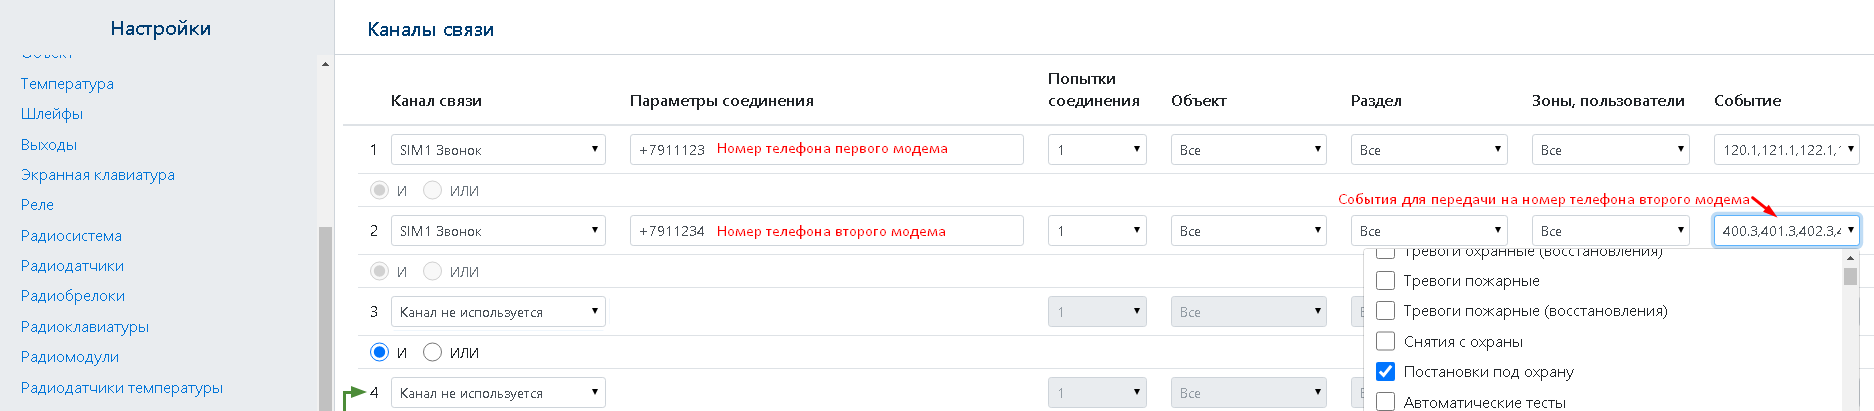Open Радиомодули settings
This screenshot has height=411, width=1874.
tap(70, 357)
